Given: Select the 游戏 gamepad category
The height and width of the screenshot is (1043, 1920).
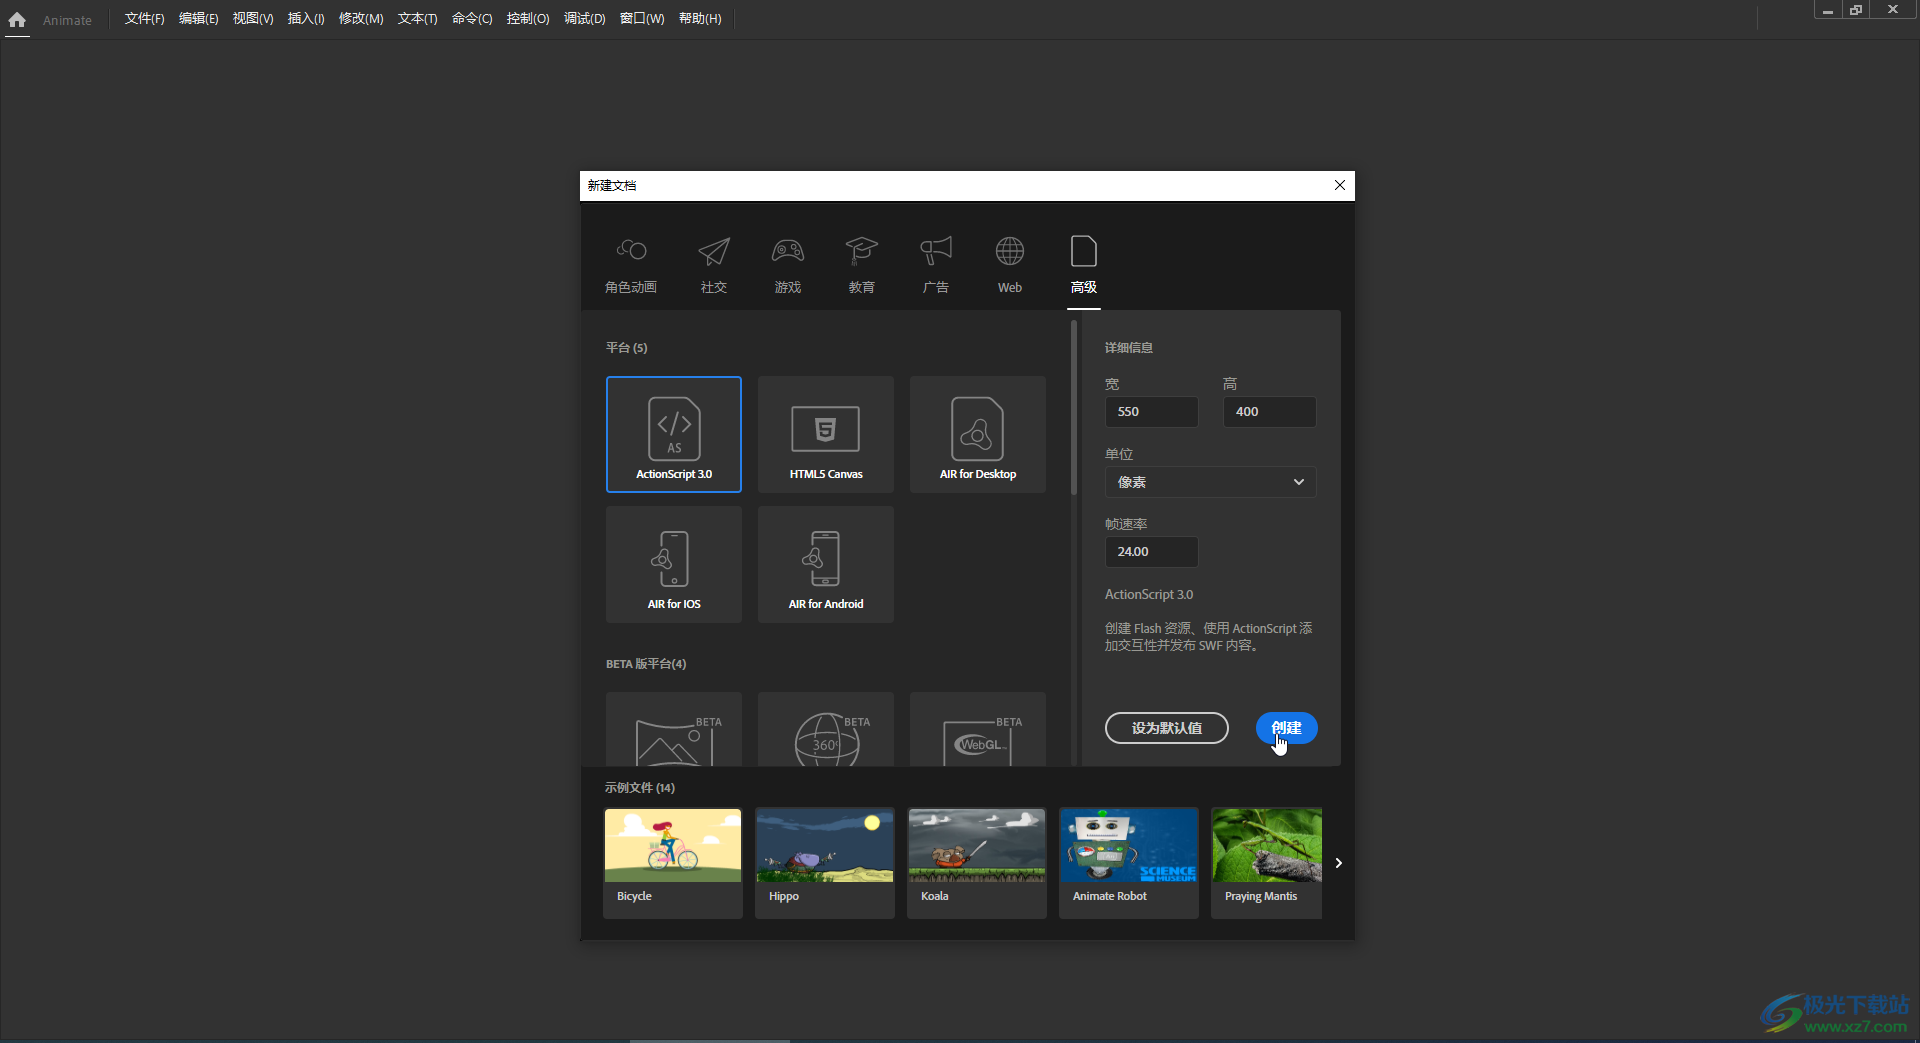Looking at the screenshot, I should coord(788,265).
